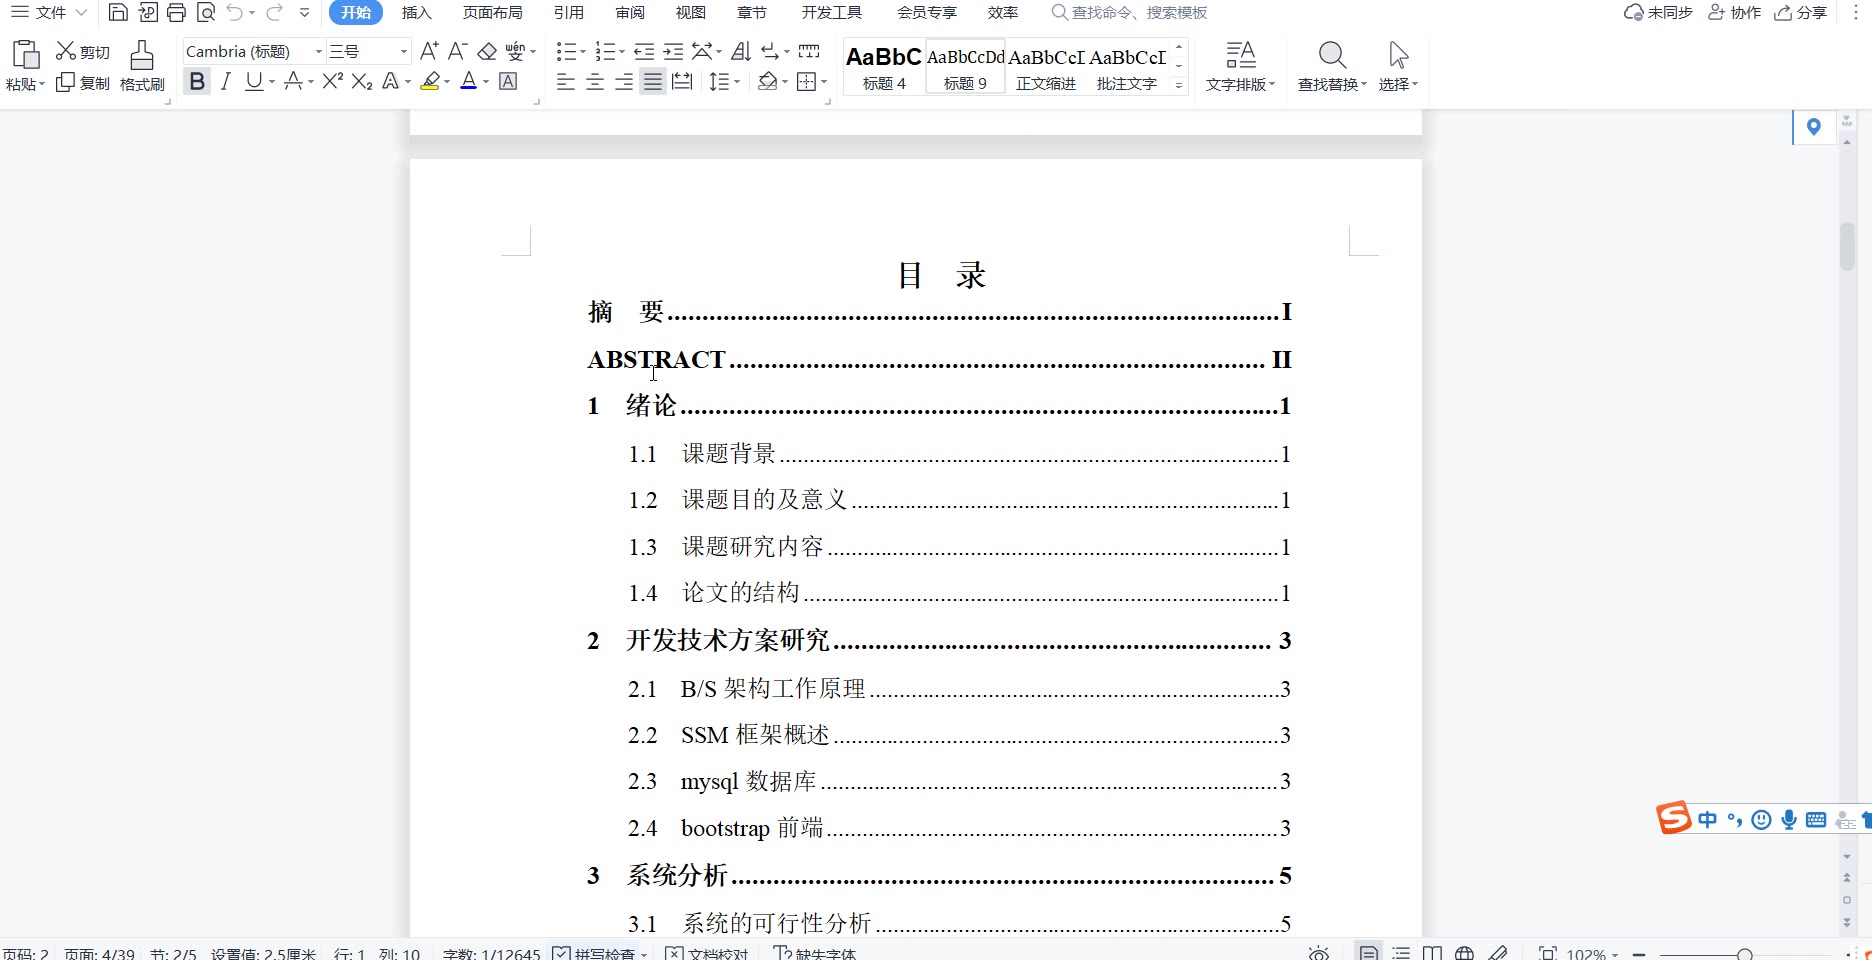Screen dimensions: 1872x960
Task: Increase paragraph indent
Action: pyautogui.click(x=673, y=51)
